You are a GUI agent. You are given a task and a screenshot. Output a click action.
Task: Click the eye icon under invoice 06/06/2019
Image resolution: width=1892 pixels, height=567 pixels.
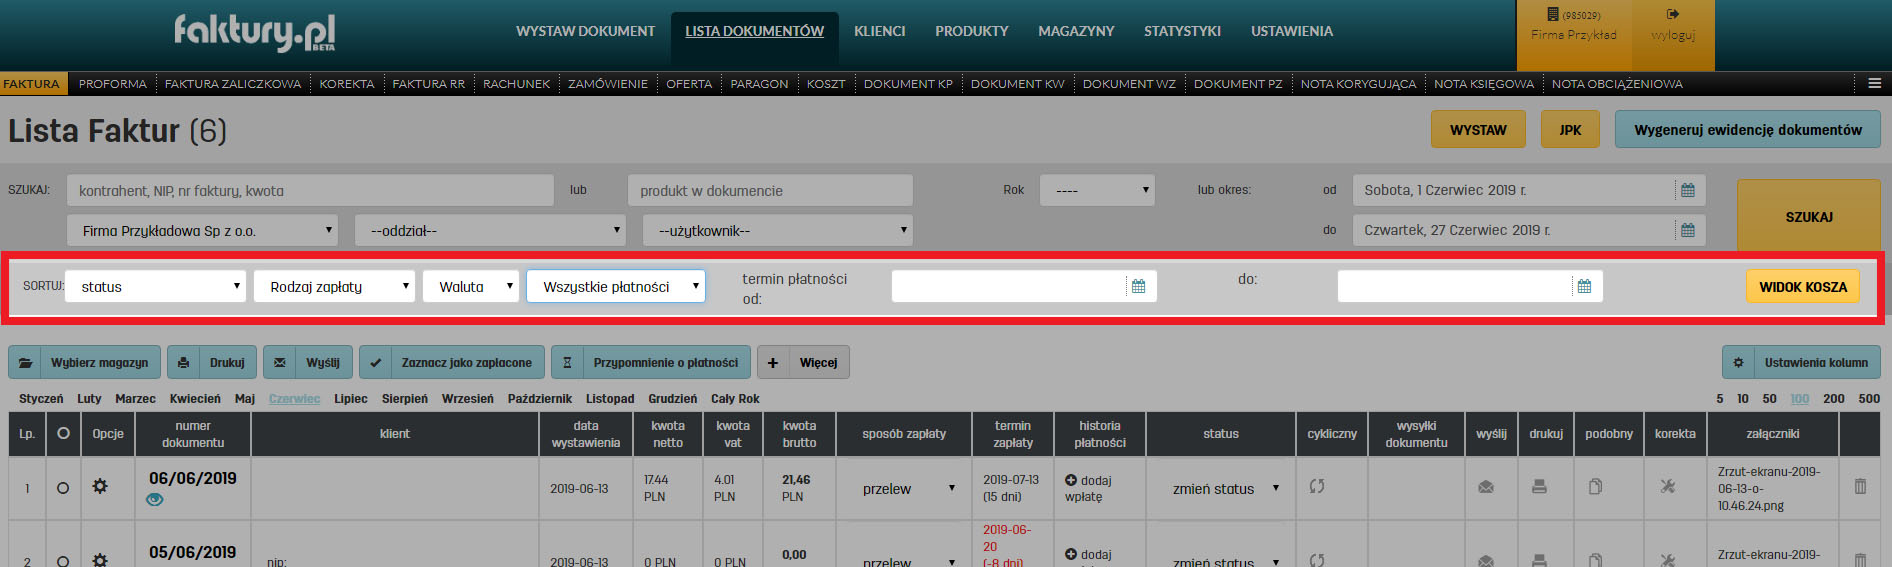pos(154,500)
